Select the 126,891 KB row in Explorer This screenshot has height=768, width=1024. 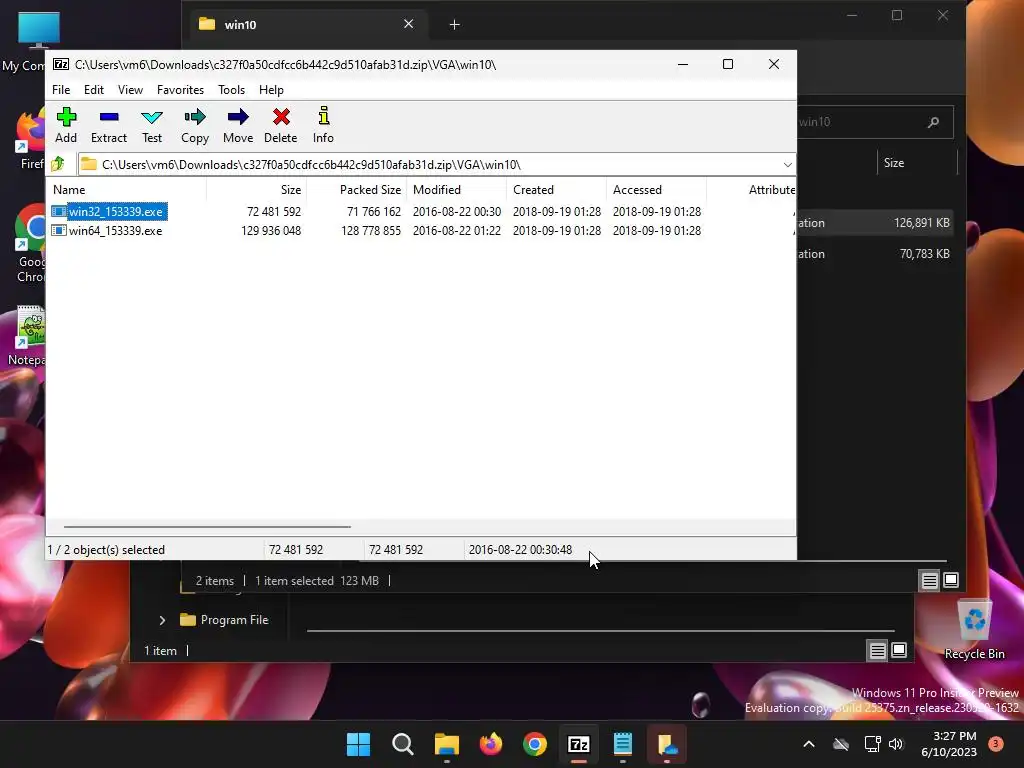tap(874, 223)
